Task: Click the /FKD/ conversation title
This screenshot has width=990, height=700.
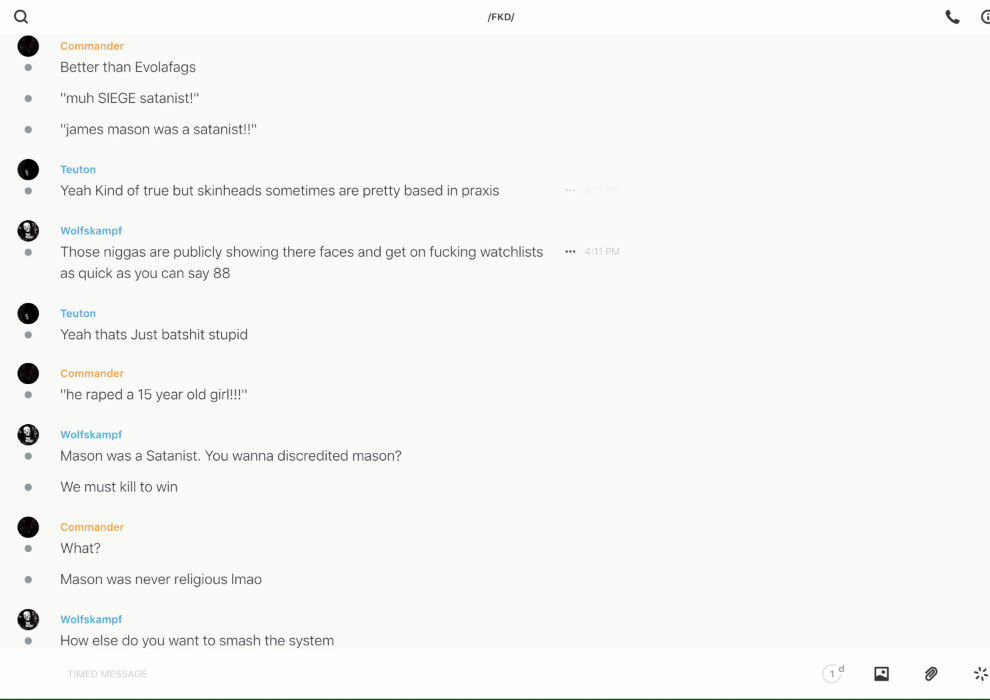Action: (501, 17)
